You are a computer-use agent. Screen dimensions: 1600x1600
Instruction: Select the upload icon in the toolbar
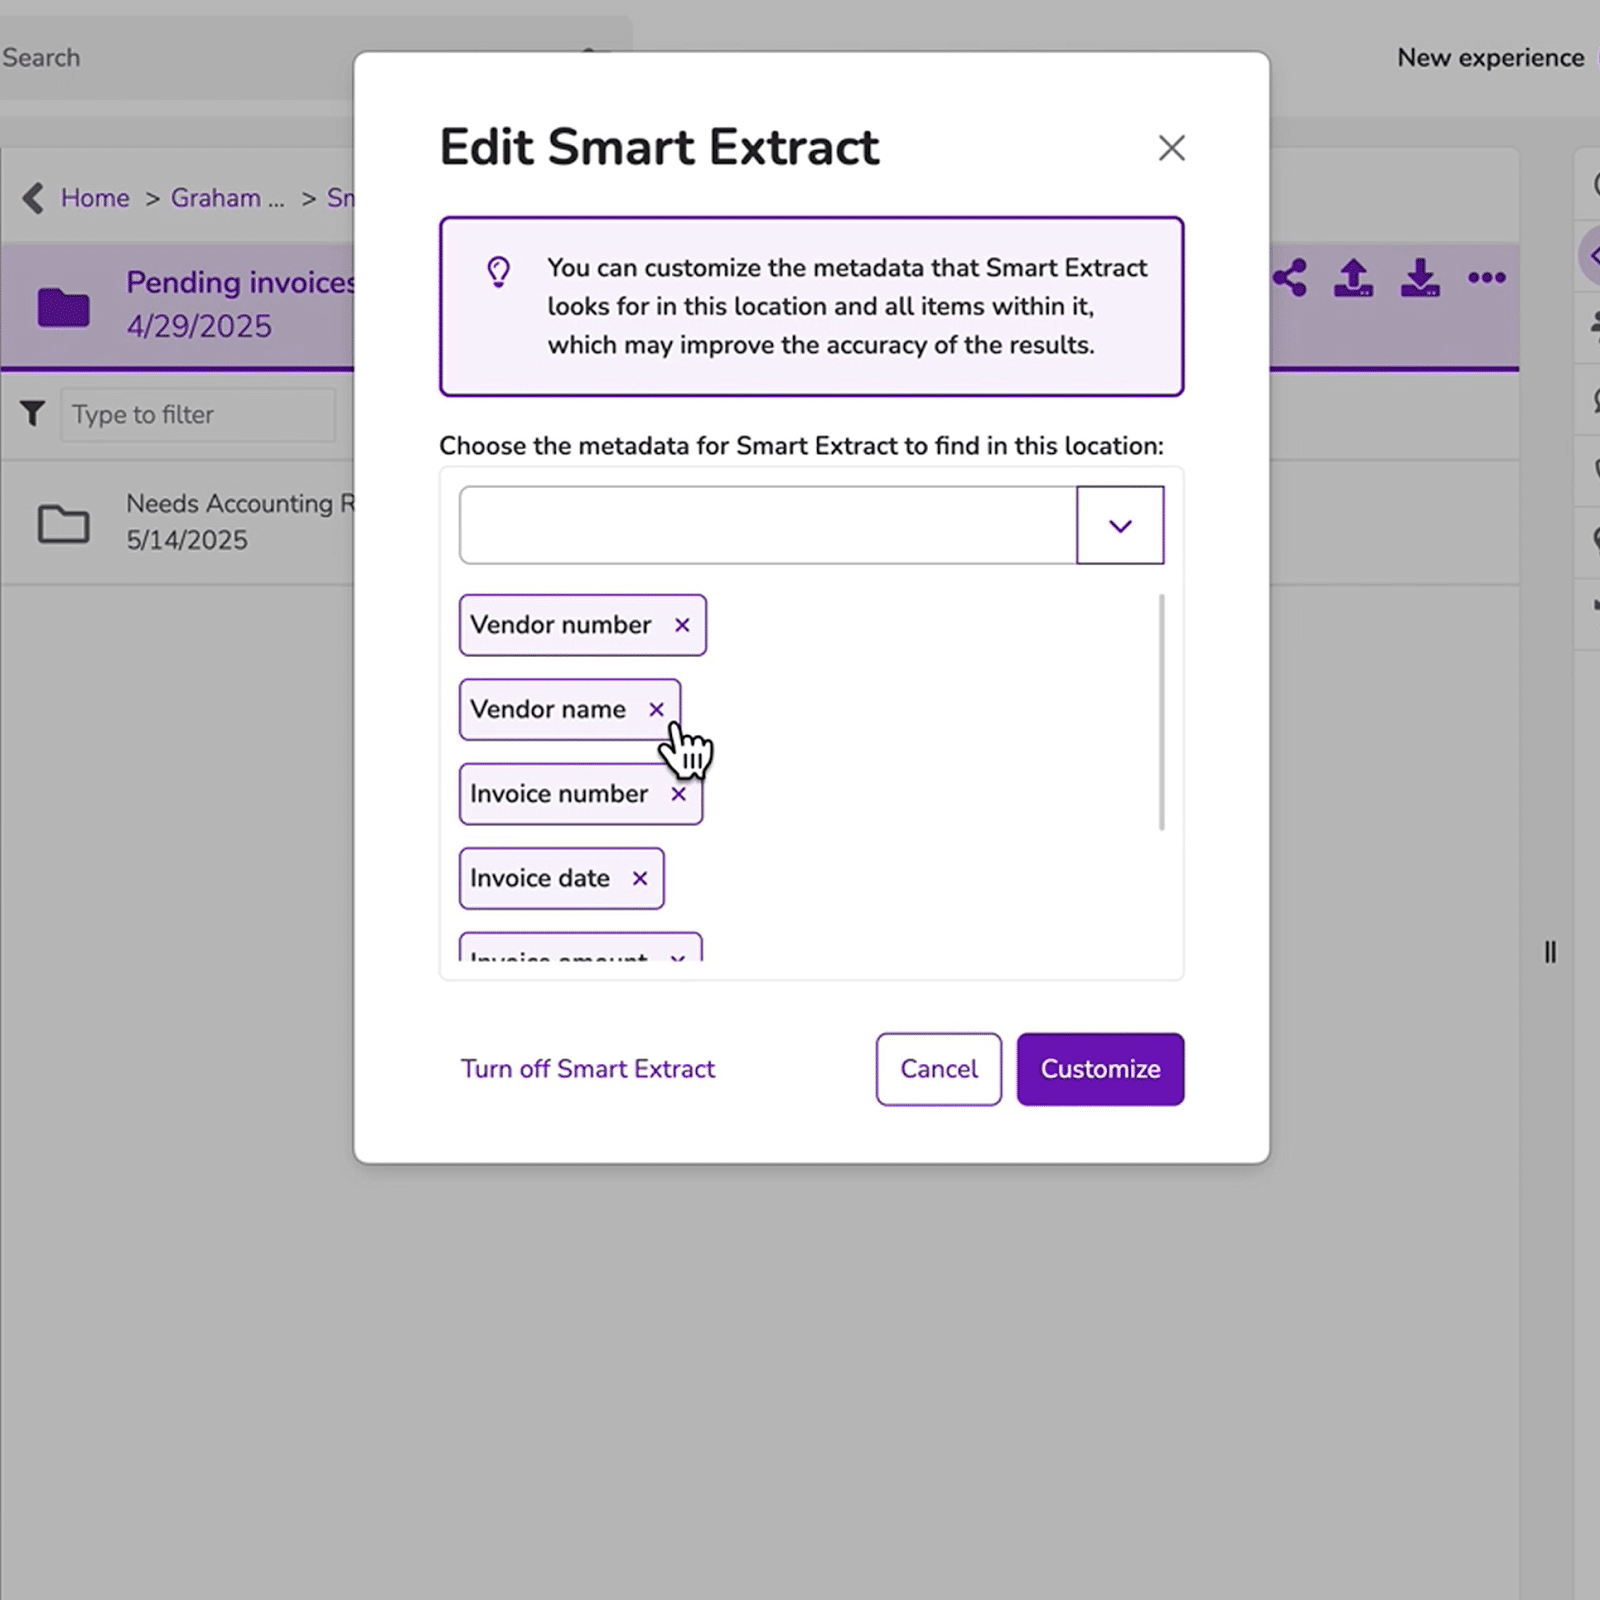coord(1353,279)
